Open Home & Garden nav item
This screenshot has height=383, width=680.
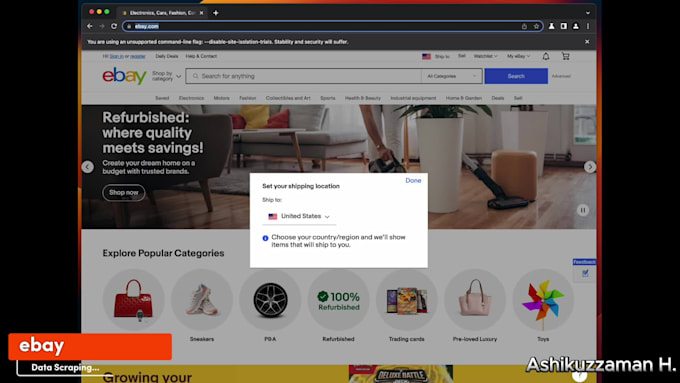tap(464, 98)
